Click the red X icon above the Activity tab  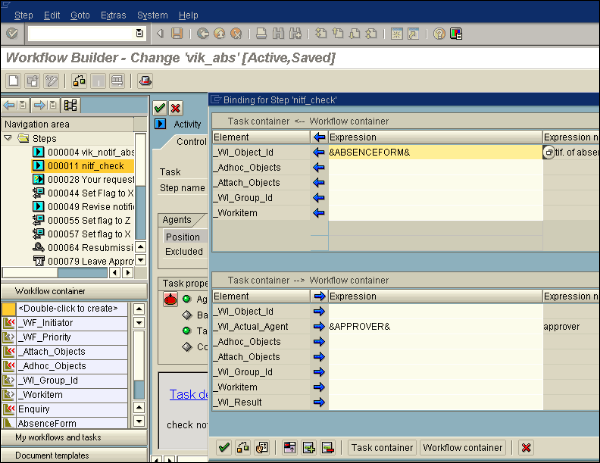176,108
